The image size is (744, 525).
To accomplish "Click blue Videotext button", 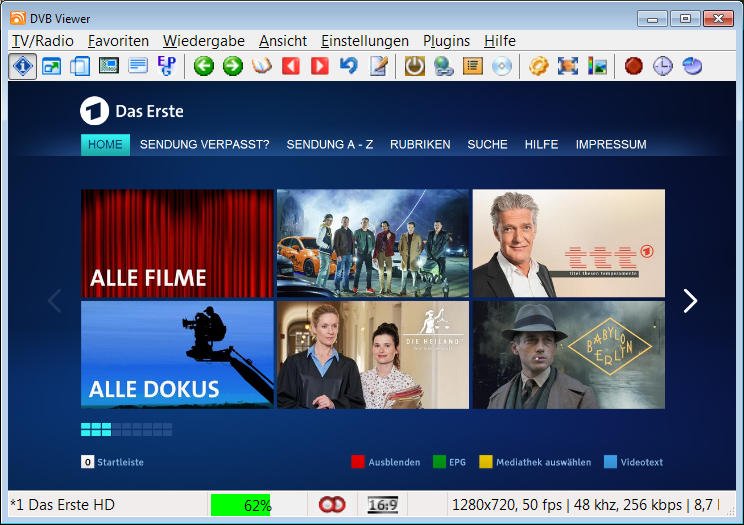I will click(x=633, y=462).
